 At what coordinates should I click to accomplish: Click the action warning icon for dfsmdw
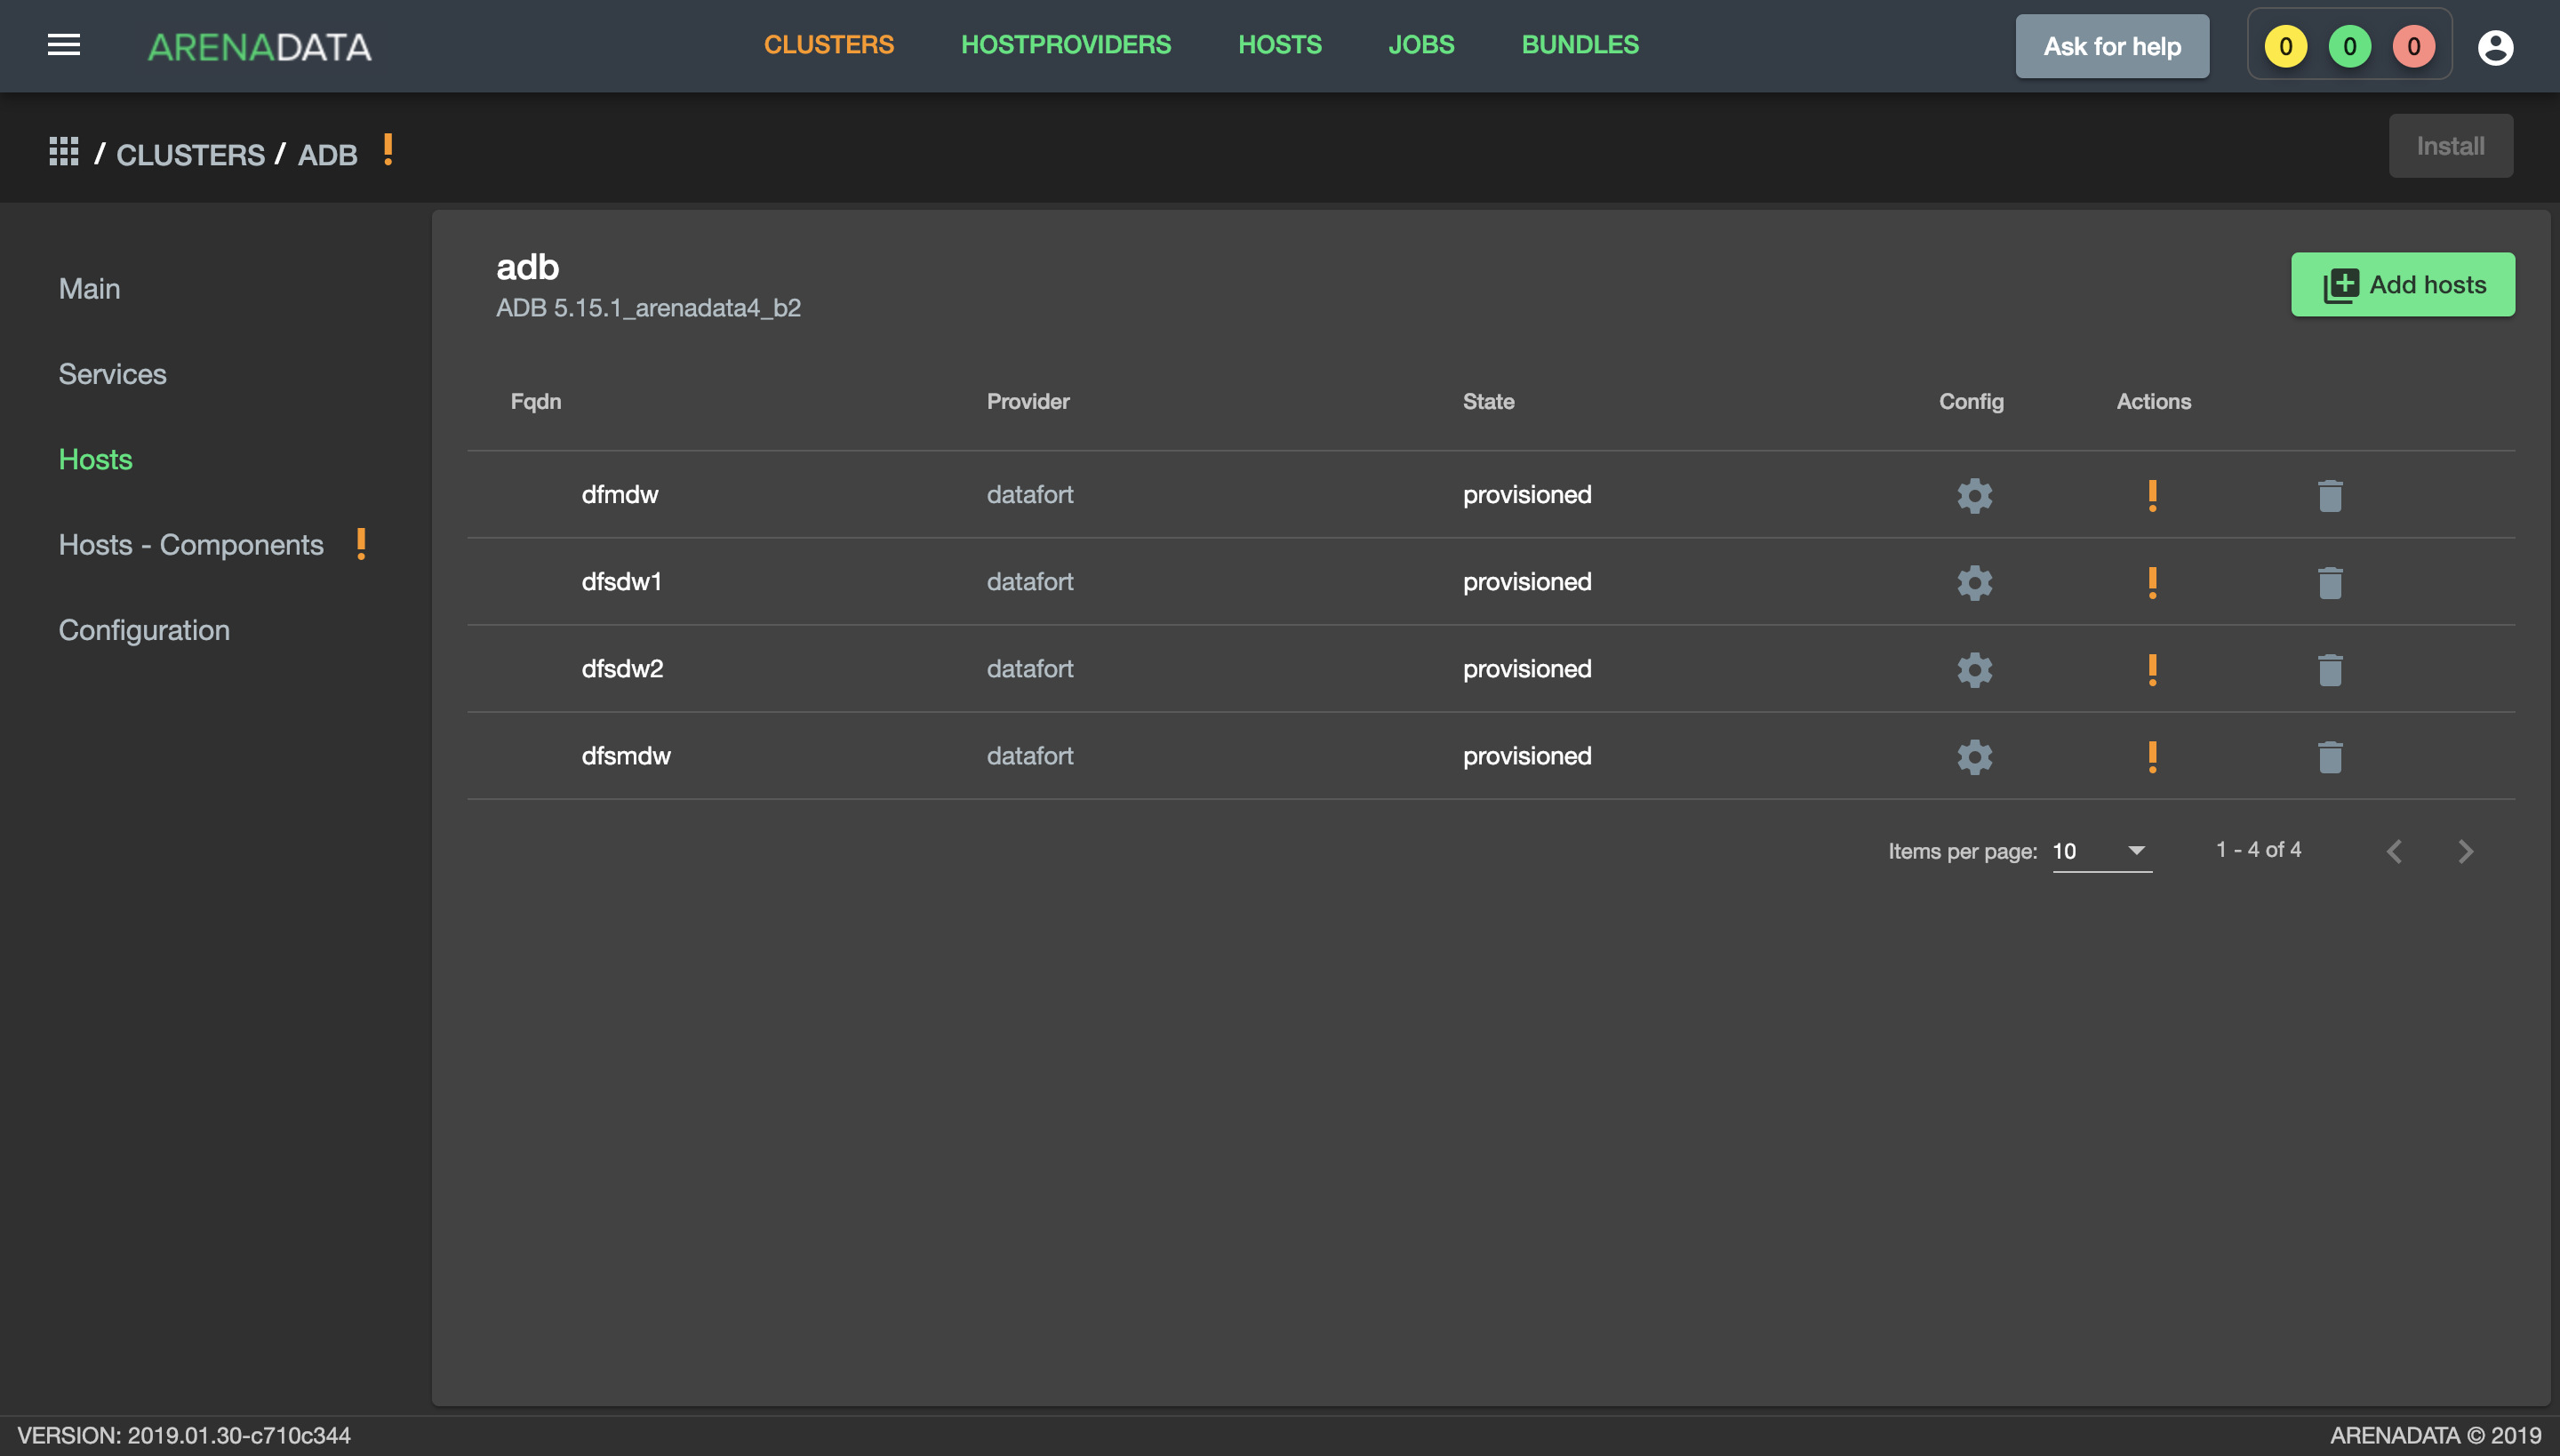pyautogui.click(x=2152, y=756)
